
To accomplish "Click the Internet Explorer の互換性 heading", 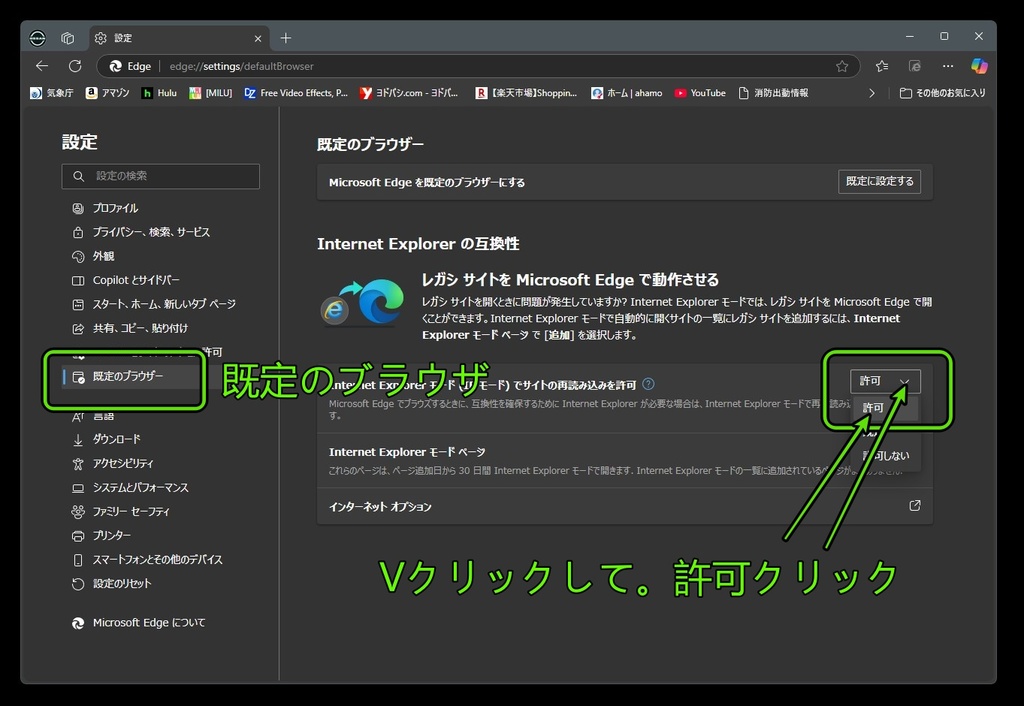I will [418, 244].
